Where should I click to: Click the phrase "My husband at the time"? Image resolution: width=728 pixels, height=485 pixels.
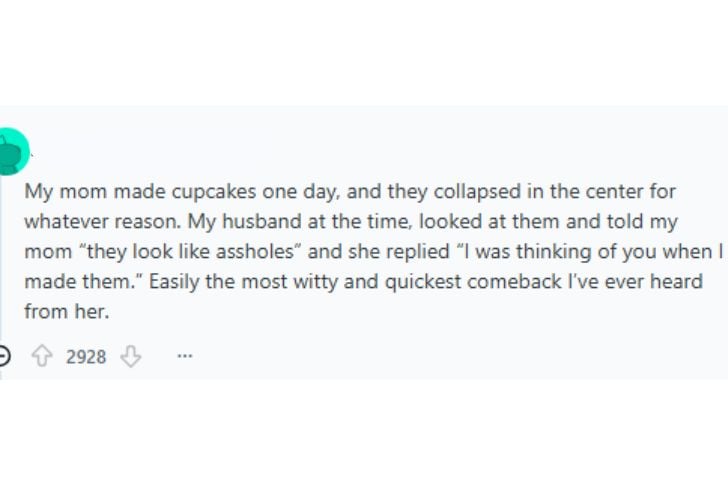(269, 220)
